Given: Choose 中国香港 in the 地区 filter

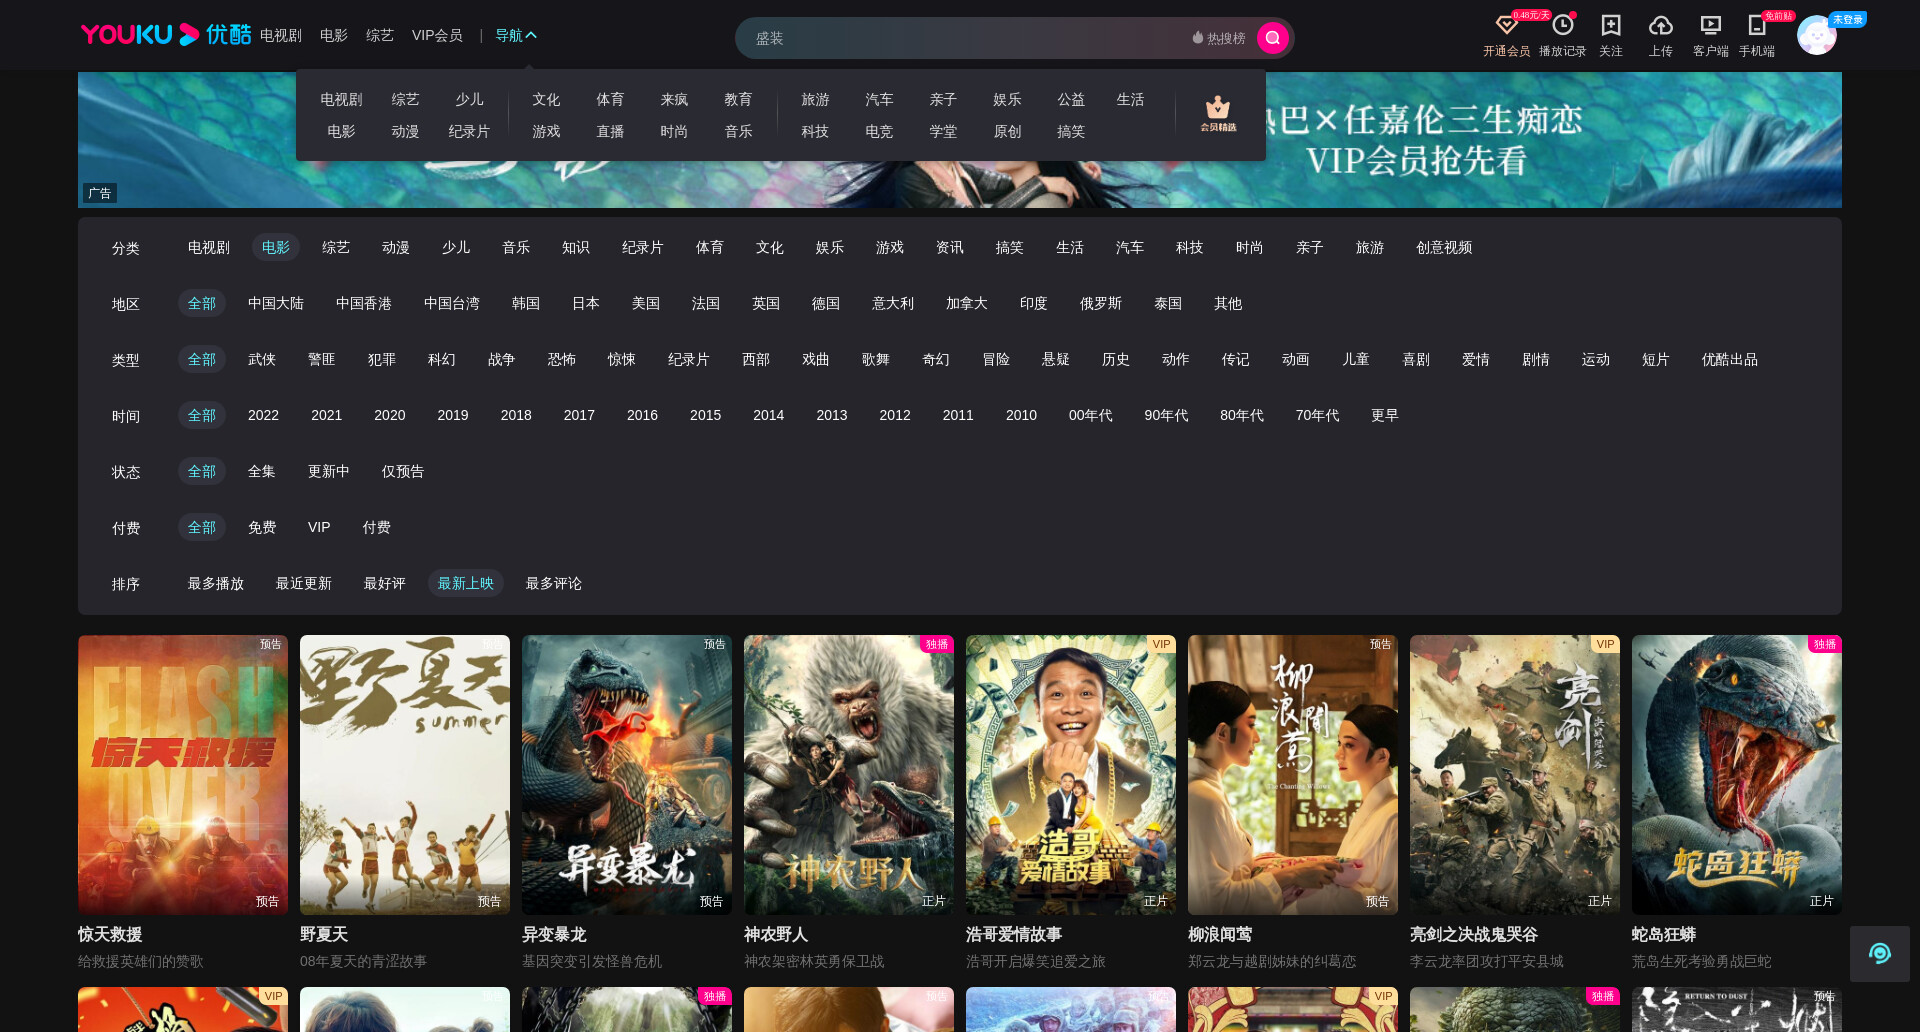Looking at the screenshot, I should (x=363, y=303).
